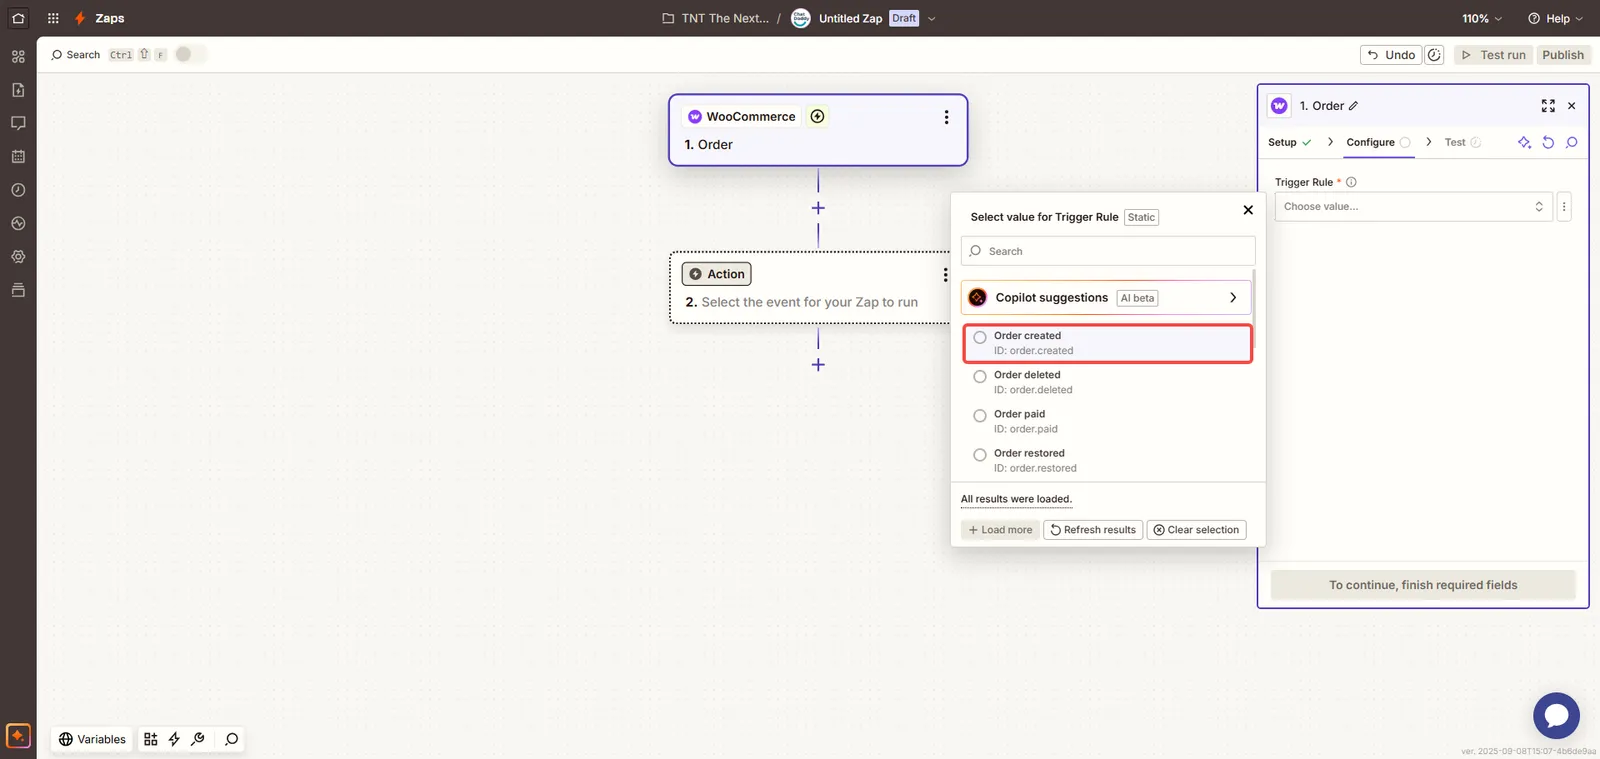The image size is (1600, 759).
Task: Click the Refresh results button
Action: tap(1093, 530)
